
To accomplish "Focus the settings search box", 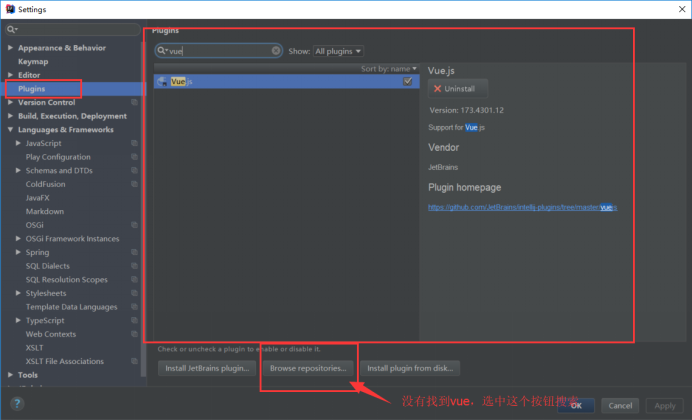I will point(73,30).
